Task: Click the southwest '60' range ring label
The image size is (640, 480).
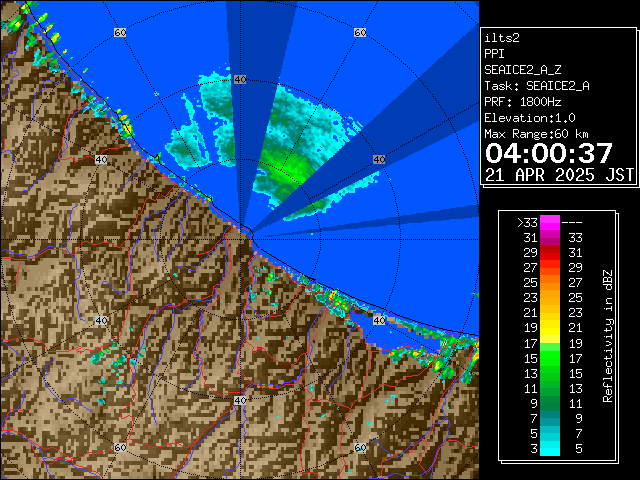Action: (x=120, y=447)
